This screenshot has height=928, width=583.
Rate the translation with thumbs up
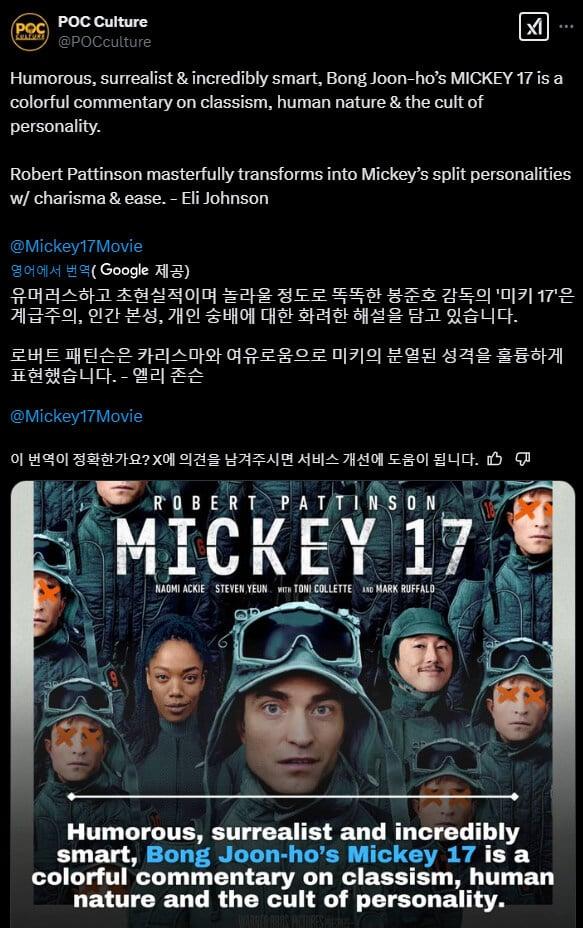click(x=494, y=459)
